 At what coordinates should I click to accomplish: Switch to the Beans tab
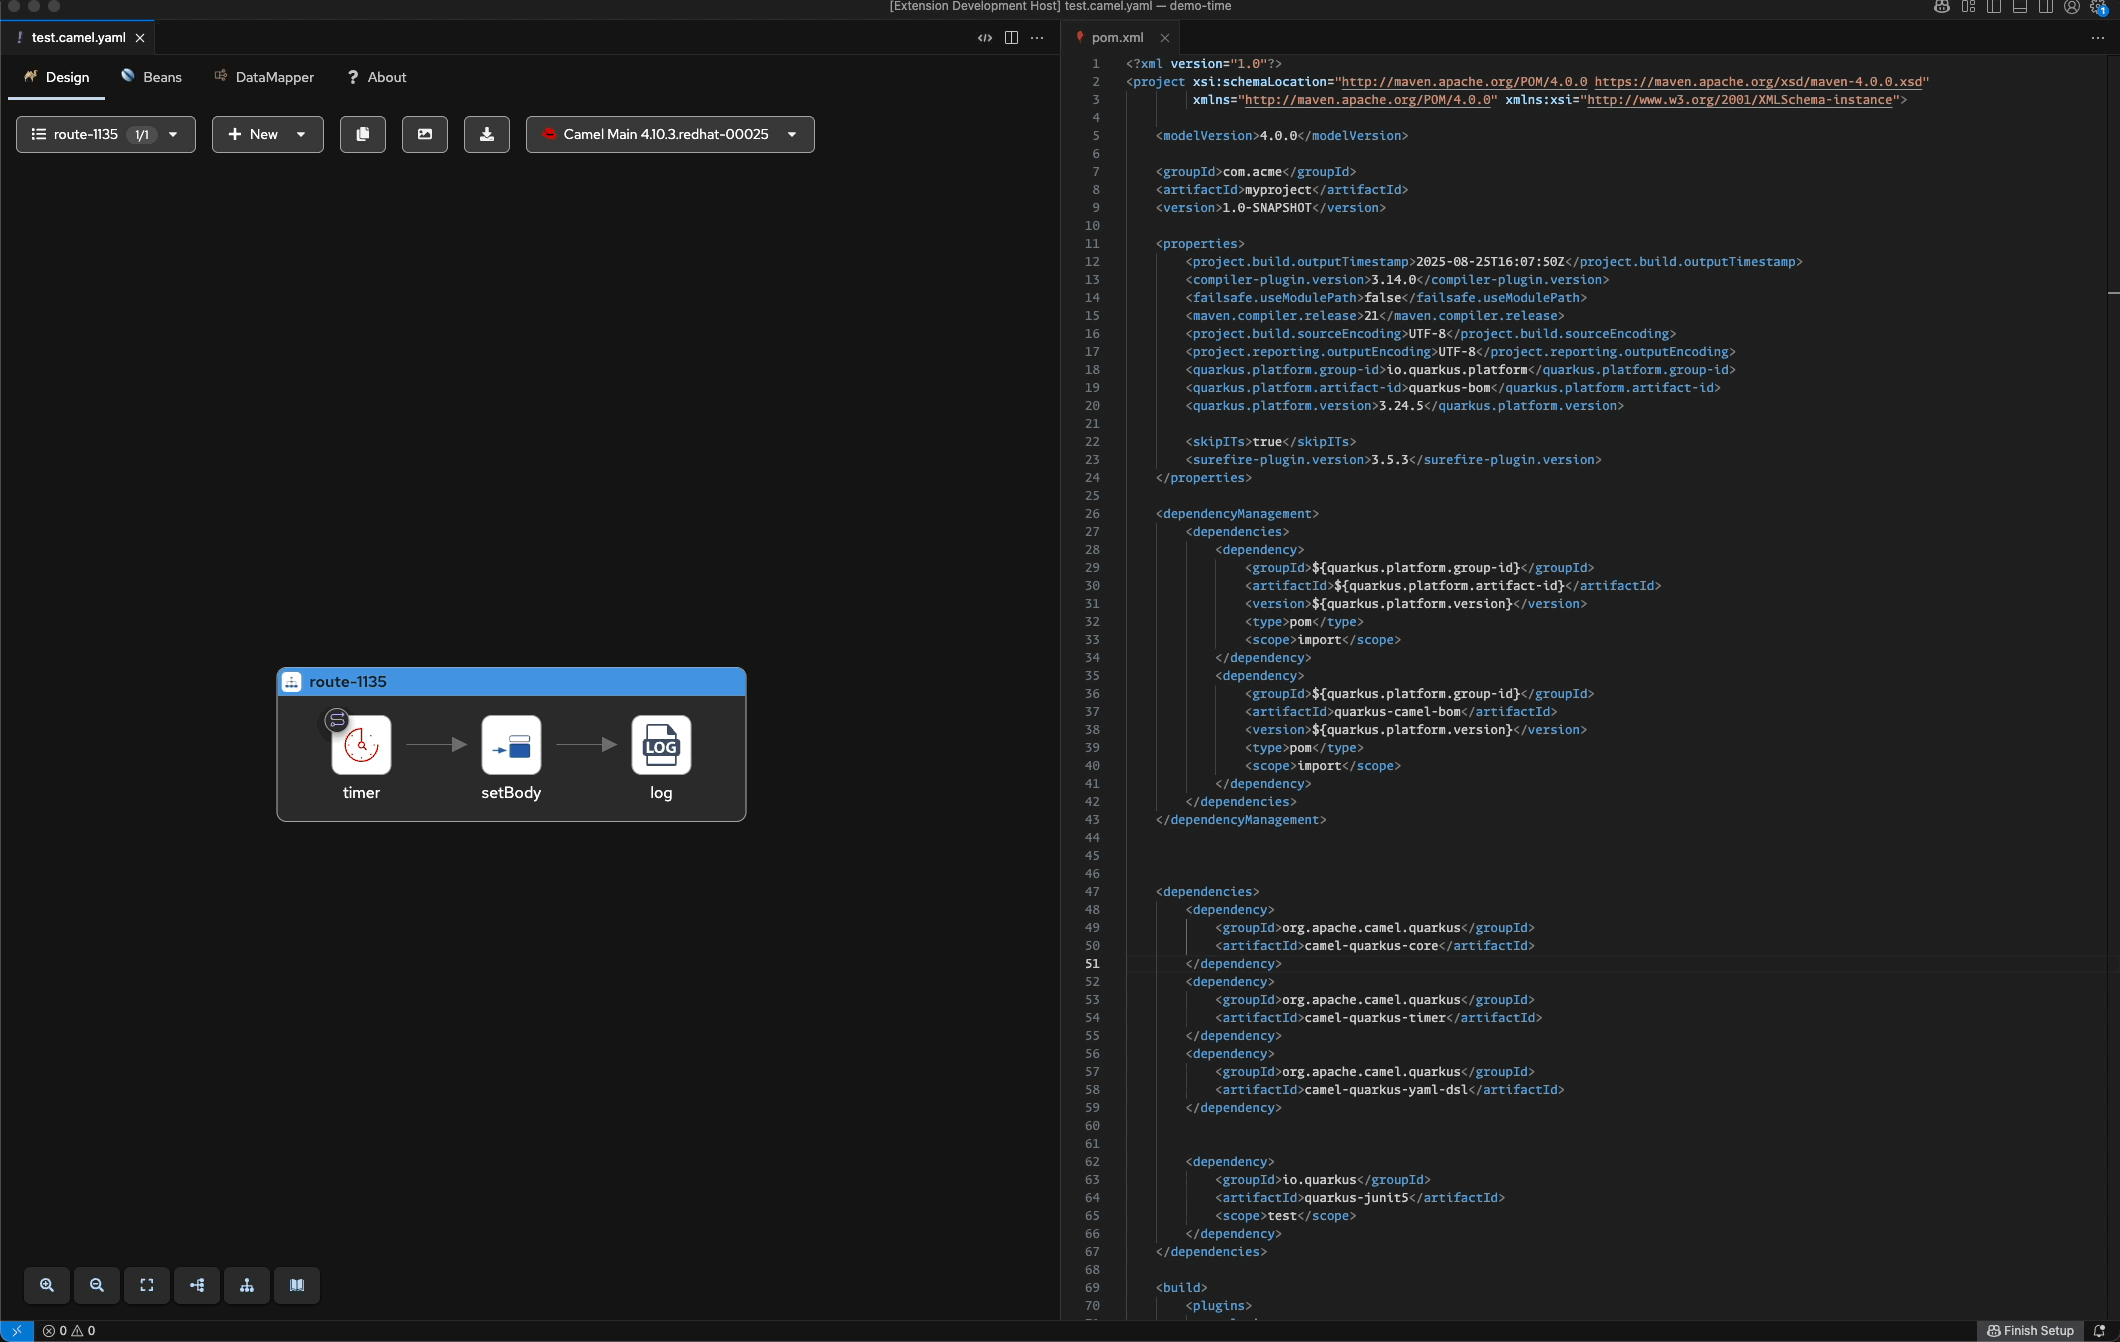152,77
